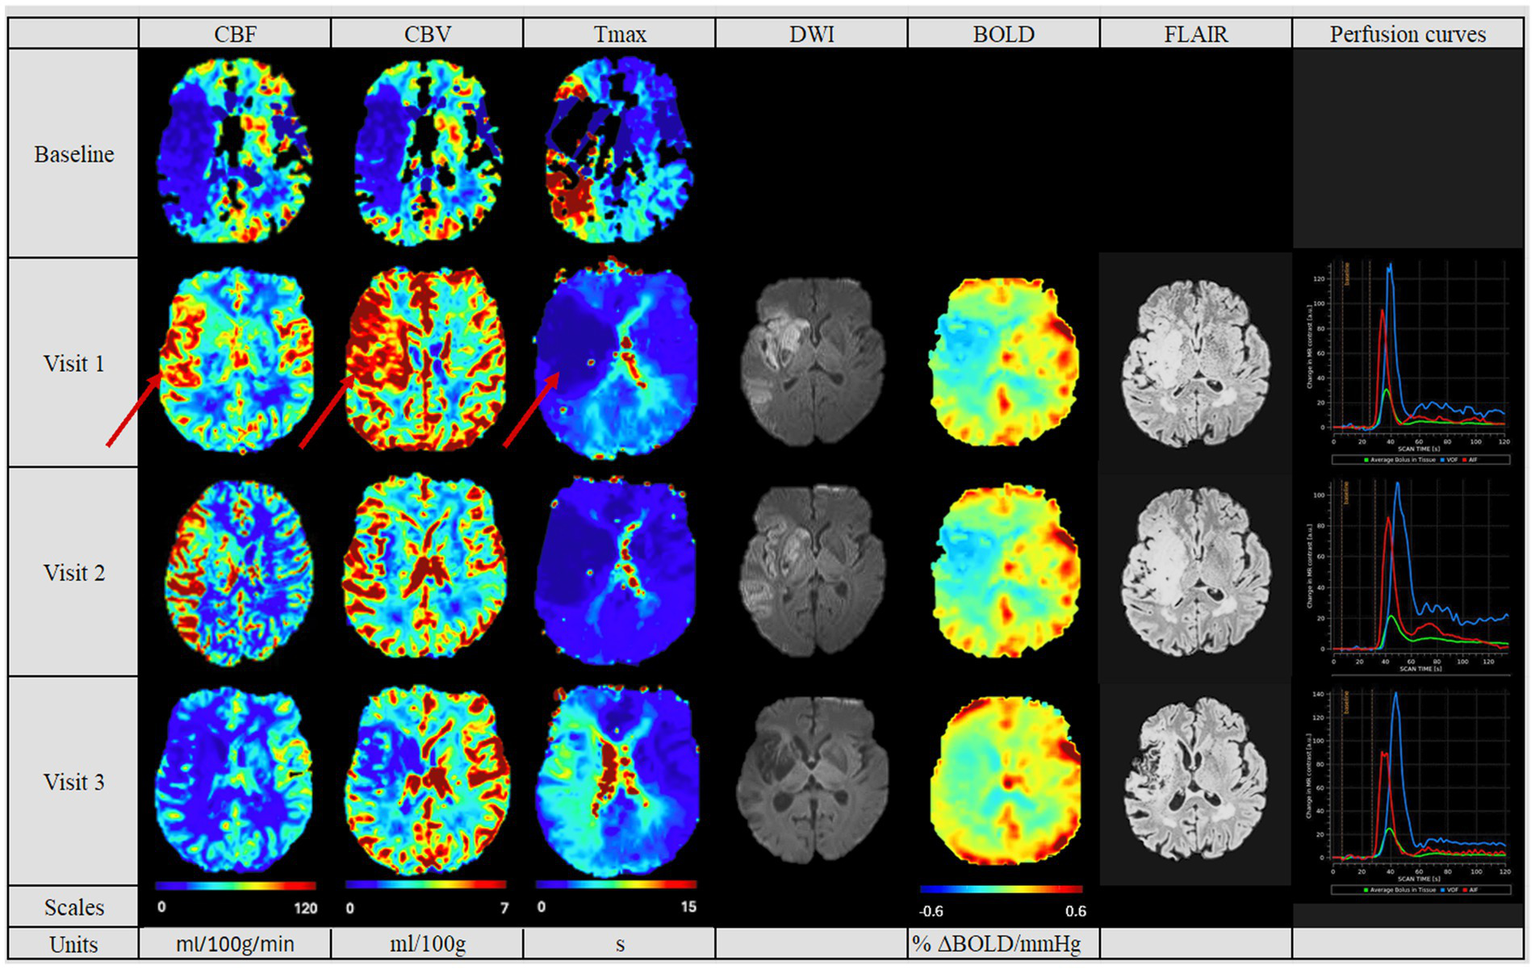Click the Visit 2 BOLD map

(1004, 571)
